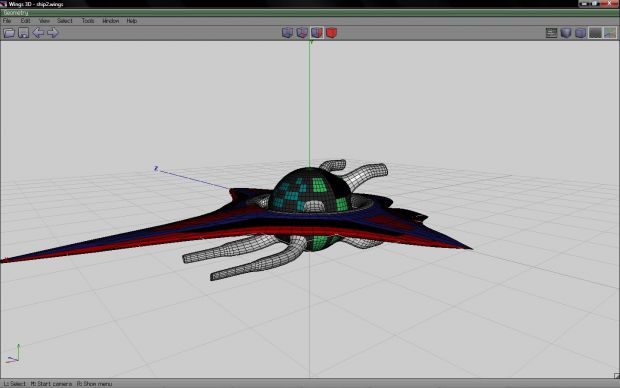Click the "L: Select" status bar hint
This screenshot has width=620, height=388.
(15, 384)
